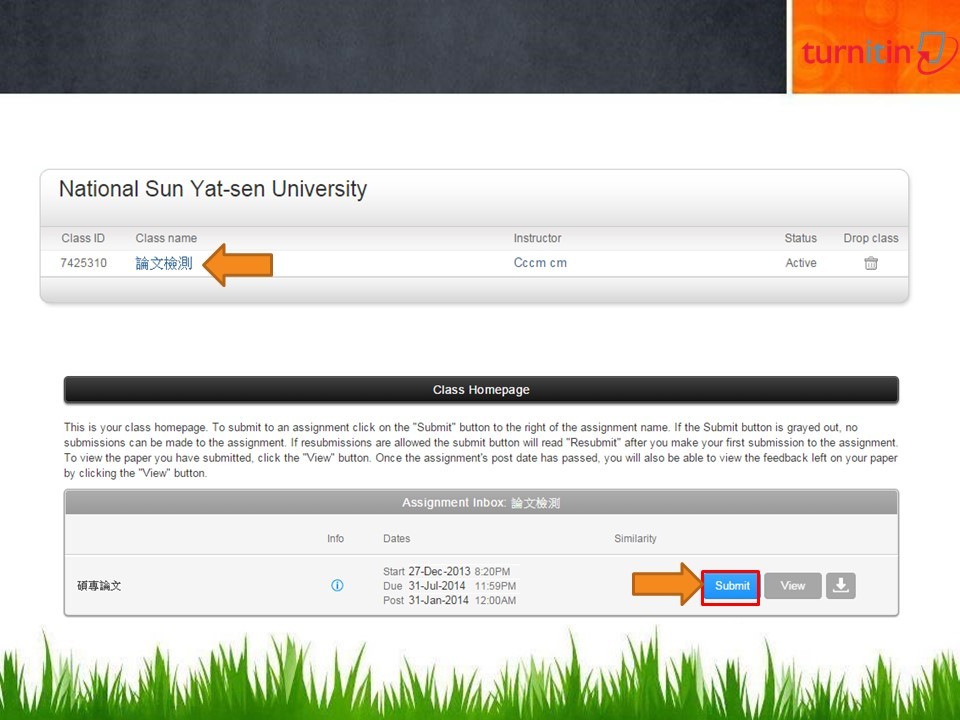960x720 pixels.
Task: Click the Class Homepage header bar
Action: click(x=481, y=390)
